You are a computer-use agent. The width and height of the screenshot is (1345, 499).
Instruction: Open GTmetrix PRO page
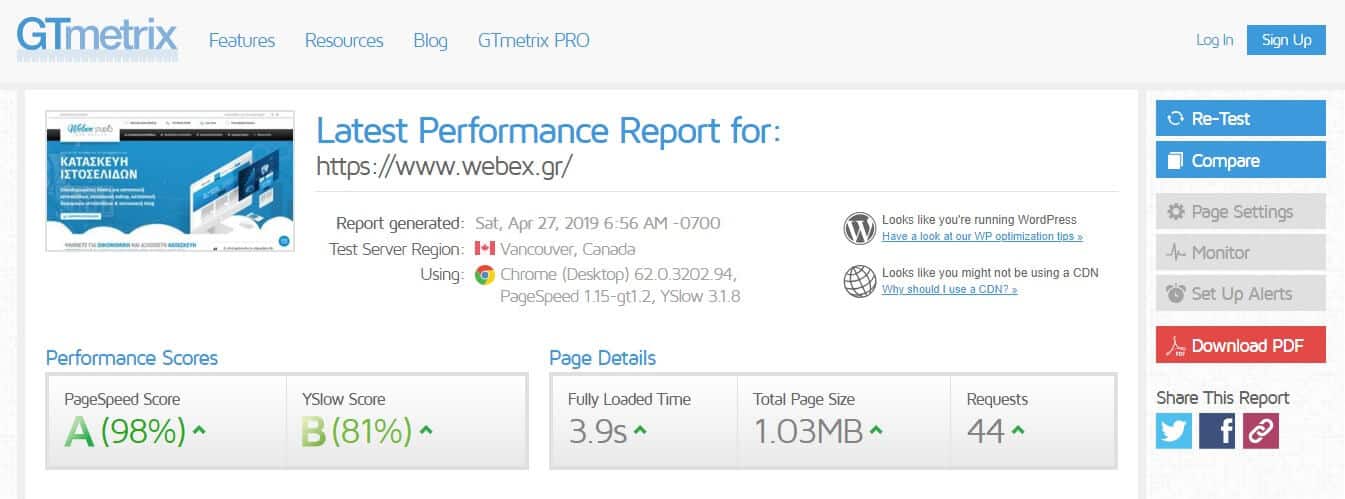pyautogui.click(x=534, y=41)
